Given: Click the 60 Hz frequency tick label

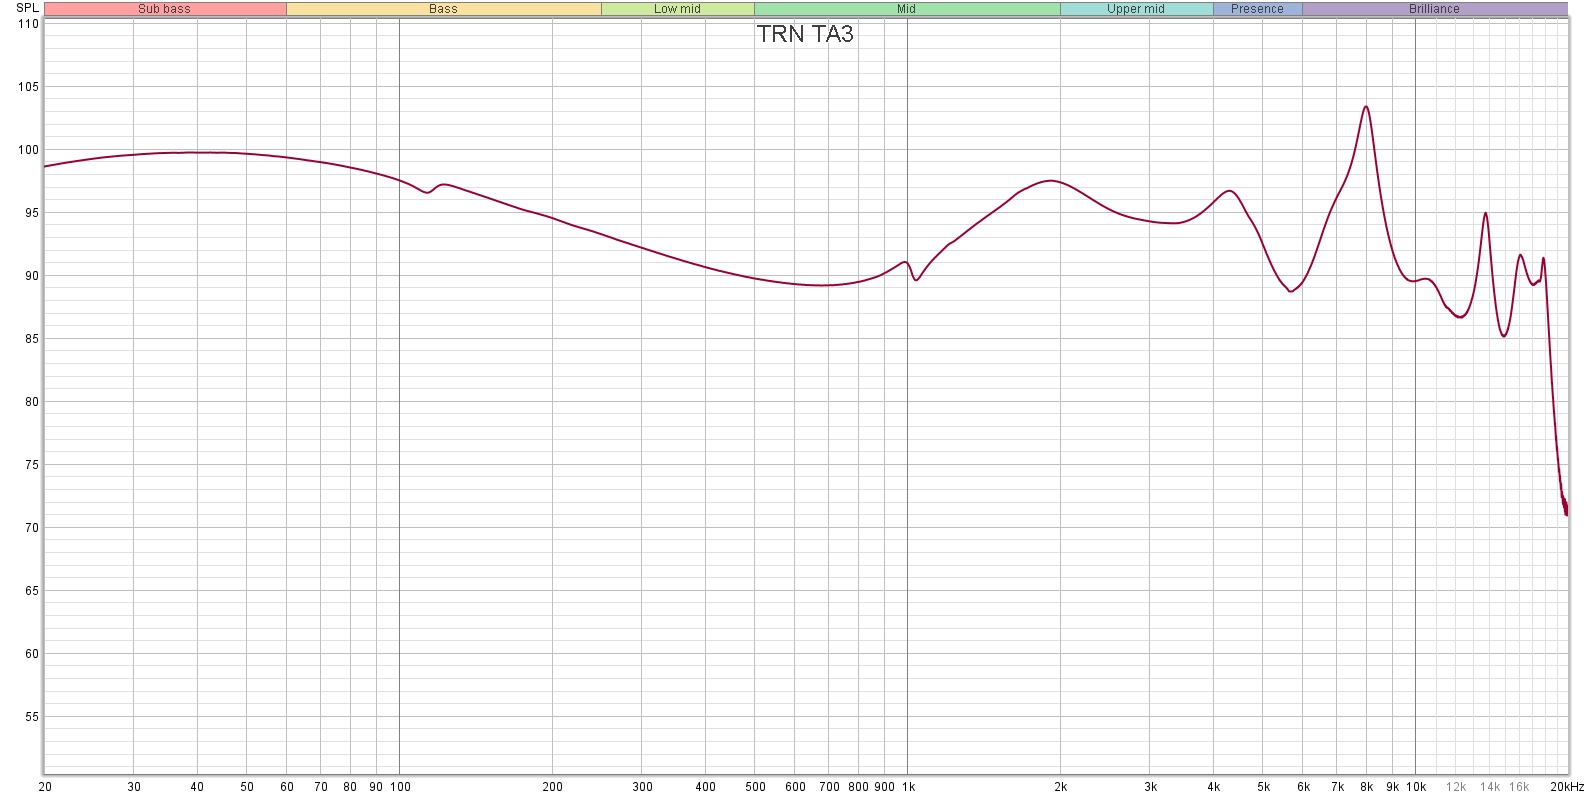Looking at the screenshot, I should coord(287,787).
